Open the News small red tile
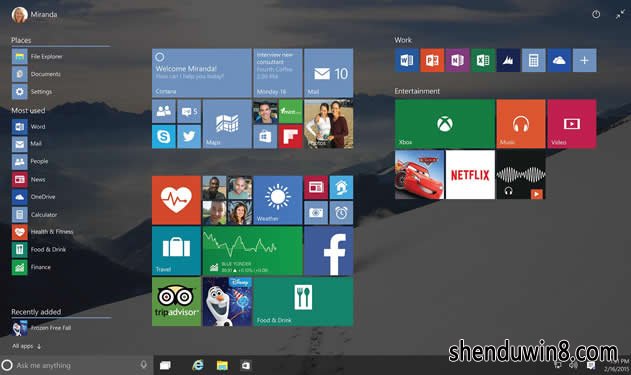Image resolution: width=631 pixels, height=375 pixels. pyautogui.click(x=316, y=188)
